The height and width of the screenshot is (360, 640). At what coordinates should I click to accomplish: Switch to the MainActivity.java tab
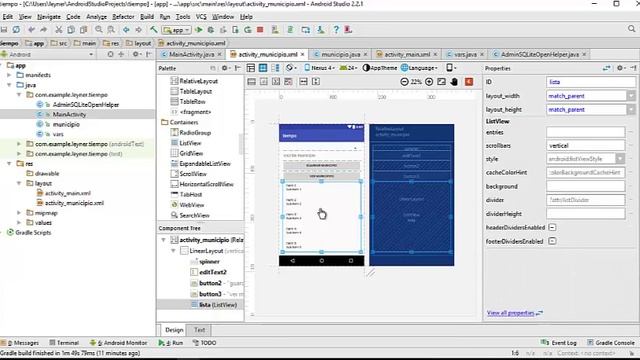192,54
